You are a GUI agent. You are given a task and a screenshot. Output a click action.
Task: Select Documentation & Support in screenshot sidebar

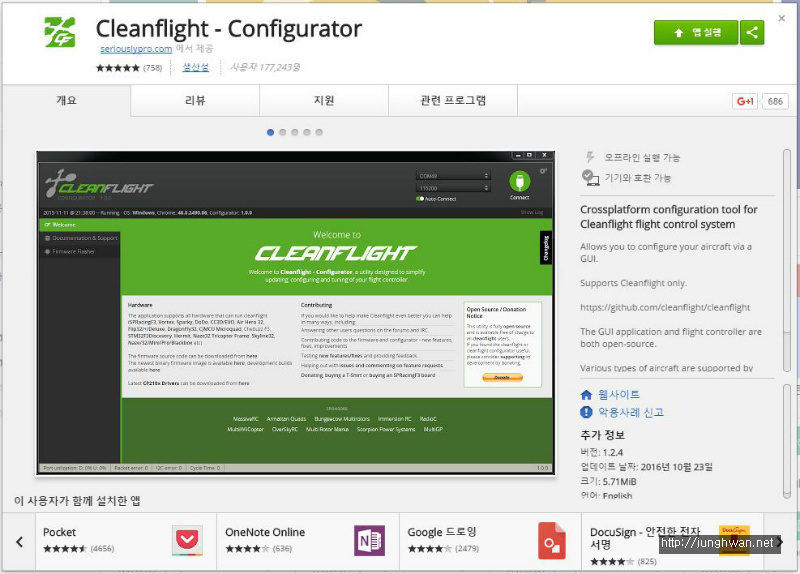click(x=81, y=238)
